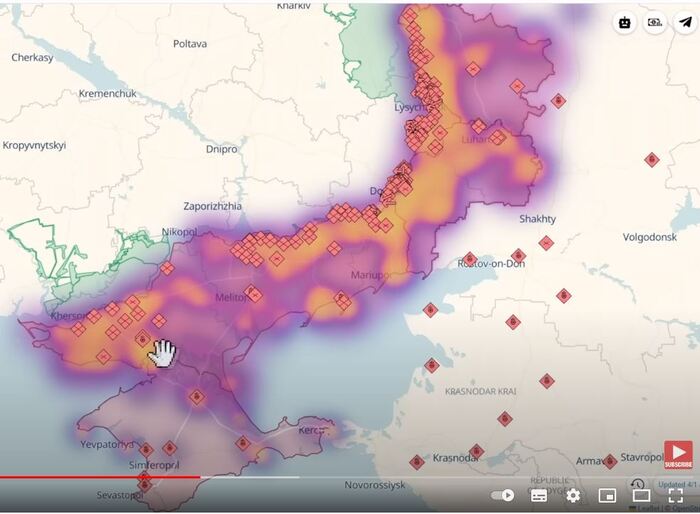The width and height of the screenshot is (700, 514).
Task: Click the end of the red played bar
Action: (x=200, y=477)
